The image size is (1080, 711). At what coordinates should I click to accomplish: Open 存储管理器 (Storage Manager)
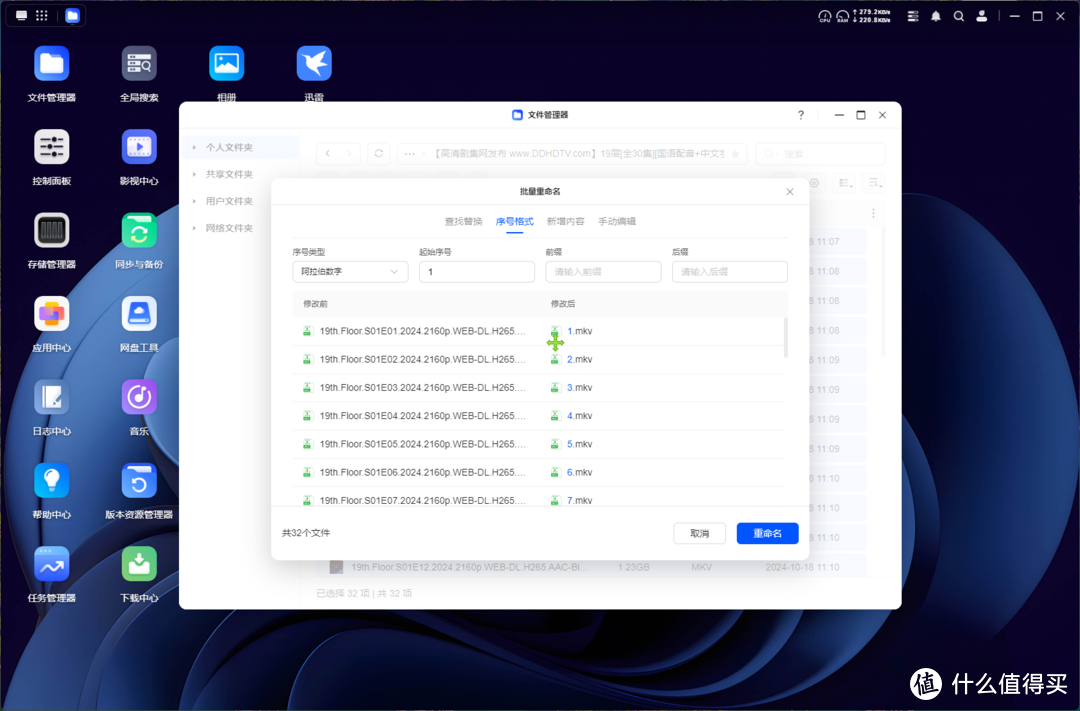tap(51, 230)
